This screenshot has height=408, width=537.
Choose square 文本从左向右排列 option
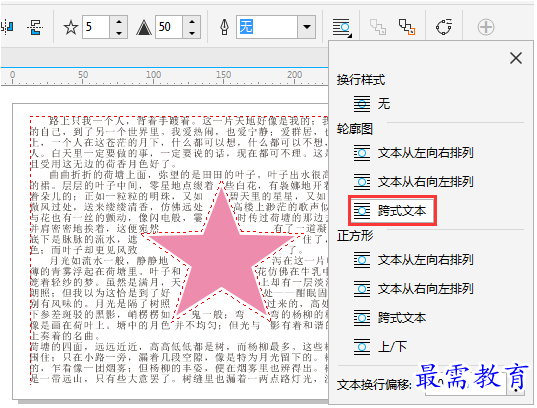[414, 260]
